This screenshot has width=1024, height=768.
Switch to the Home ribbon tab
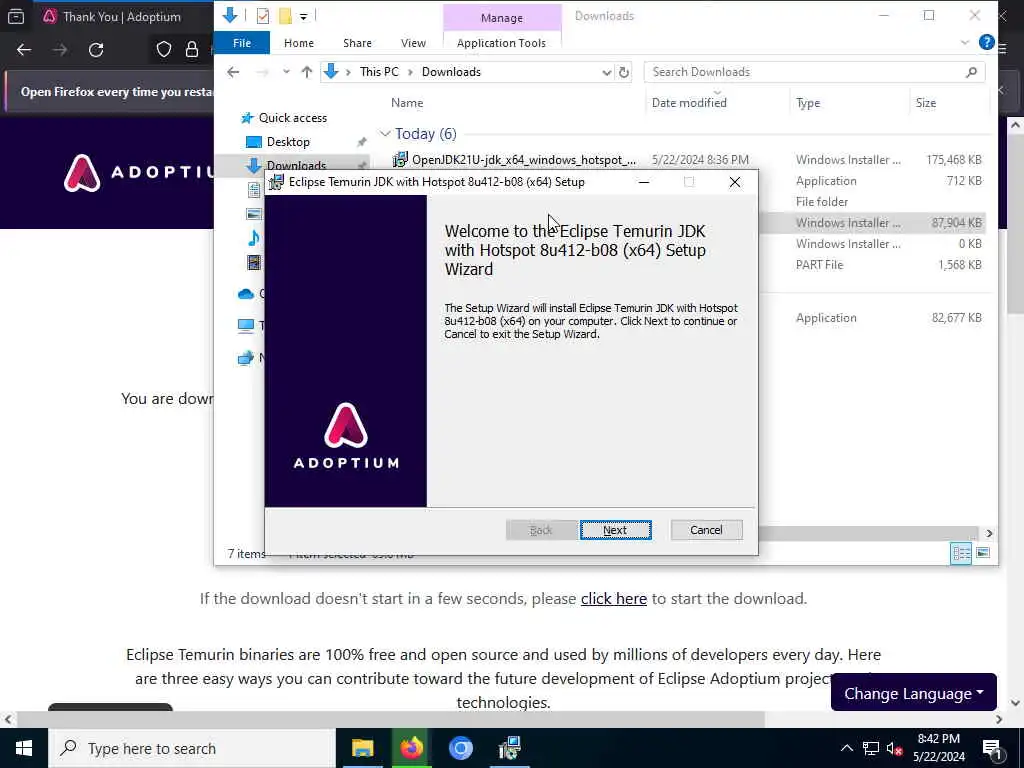[x=298, y=43]
